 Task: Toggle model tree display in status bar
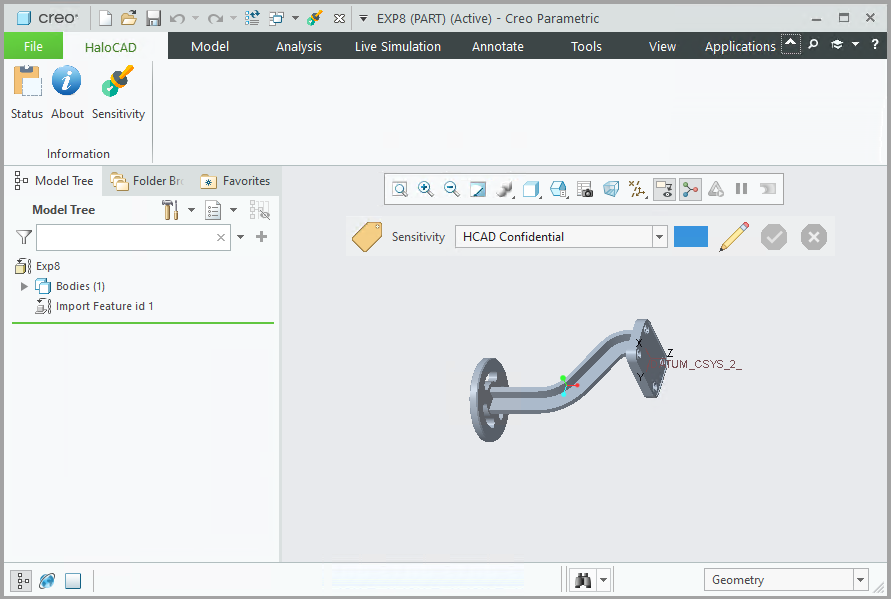[x=21, y=581]
